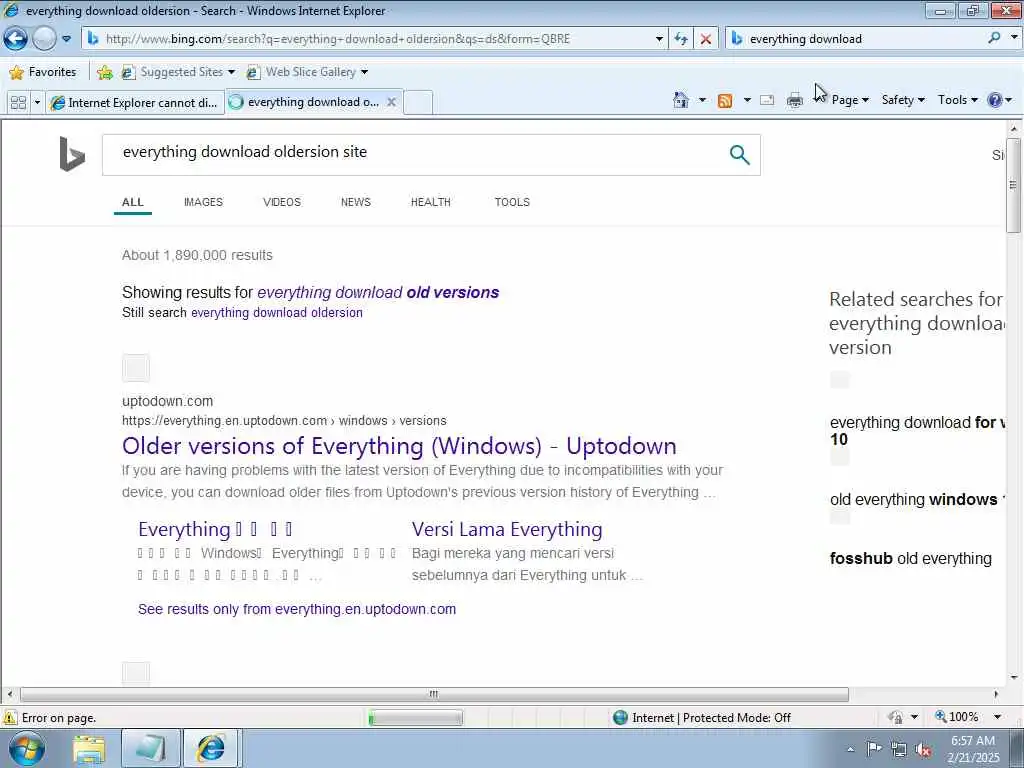Viewport: 1024px width, 768px height.
Task: Close the 'everything download o...' tab
Action: click(x=391, y=102)
